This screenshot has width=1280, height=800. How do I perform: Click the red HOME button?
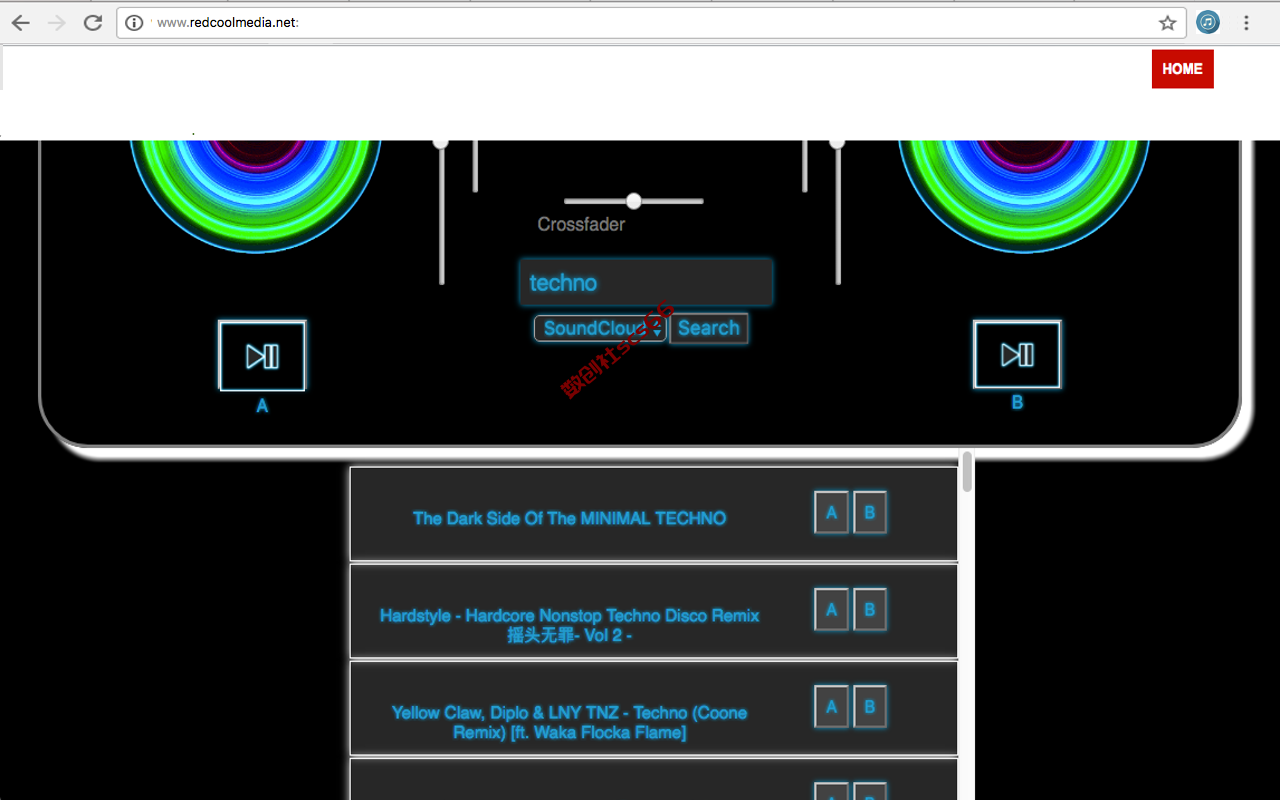[1182, 69]
